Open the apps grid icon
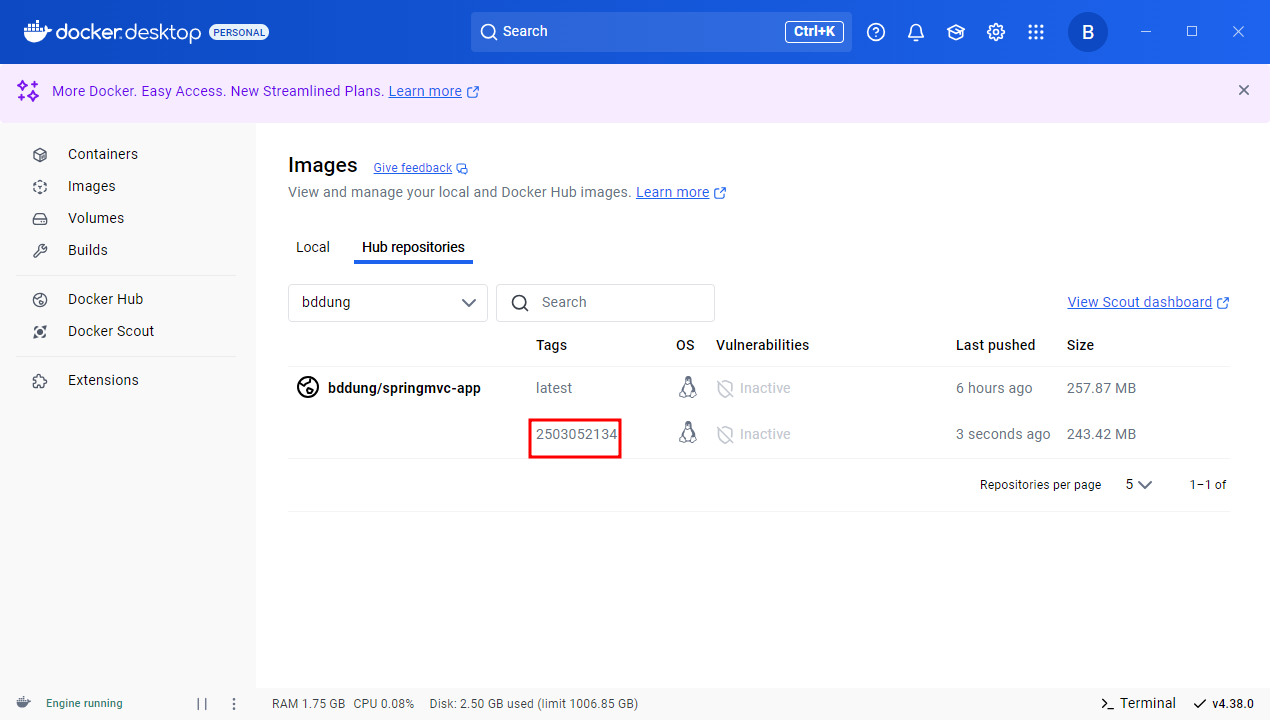This screenshot has width=1270, height=720. click(1036, 32)
